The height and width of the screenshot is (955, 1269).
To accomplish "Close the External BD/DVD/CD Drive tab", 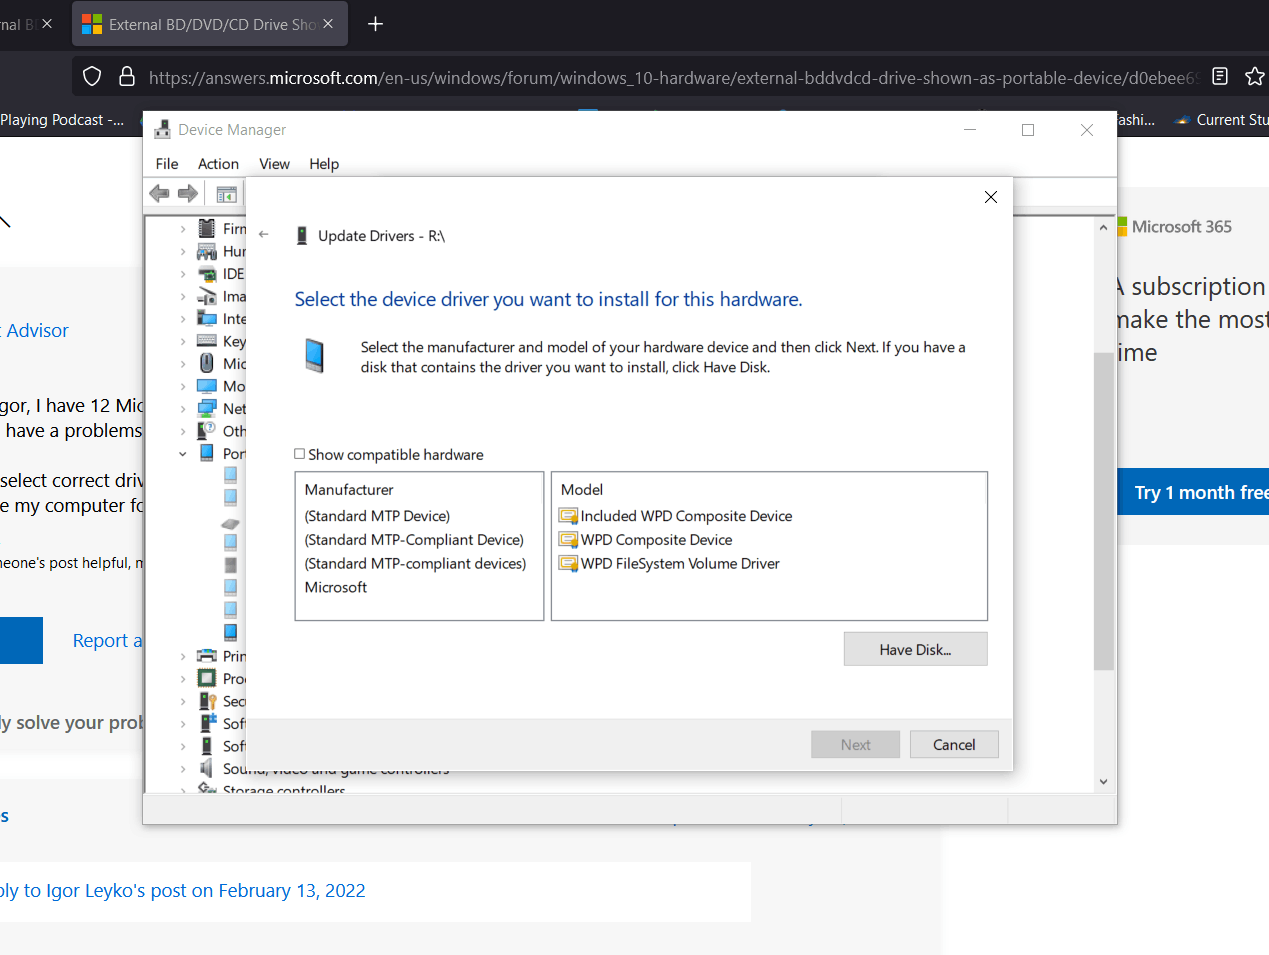I will (328, 24).
